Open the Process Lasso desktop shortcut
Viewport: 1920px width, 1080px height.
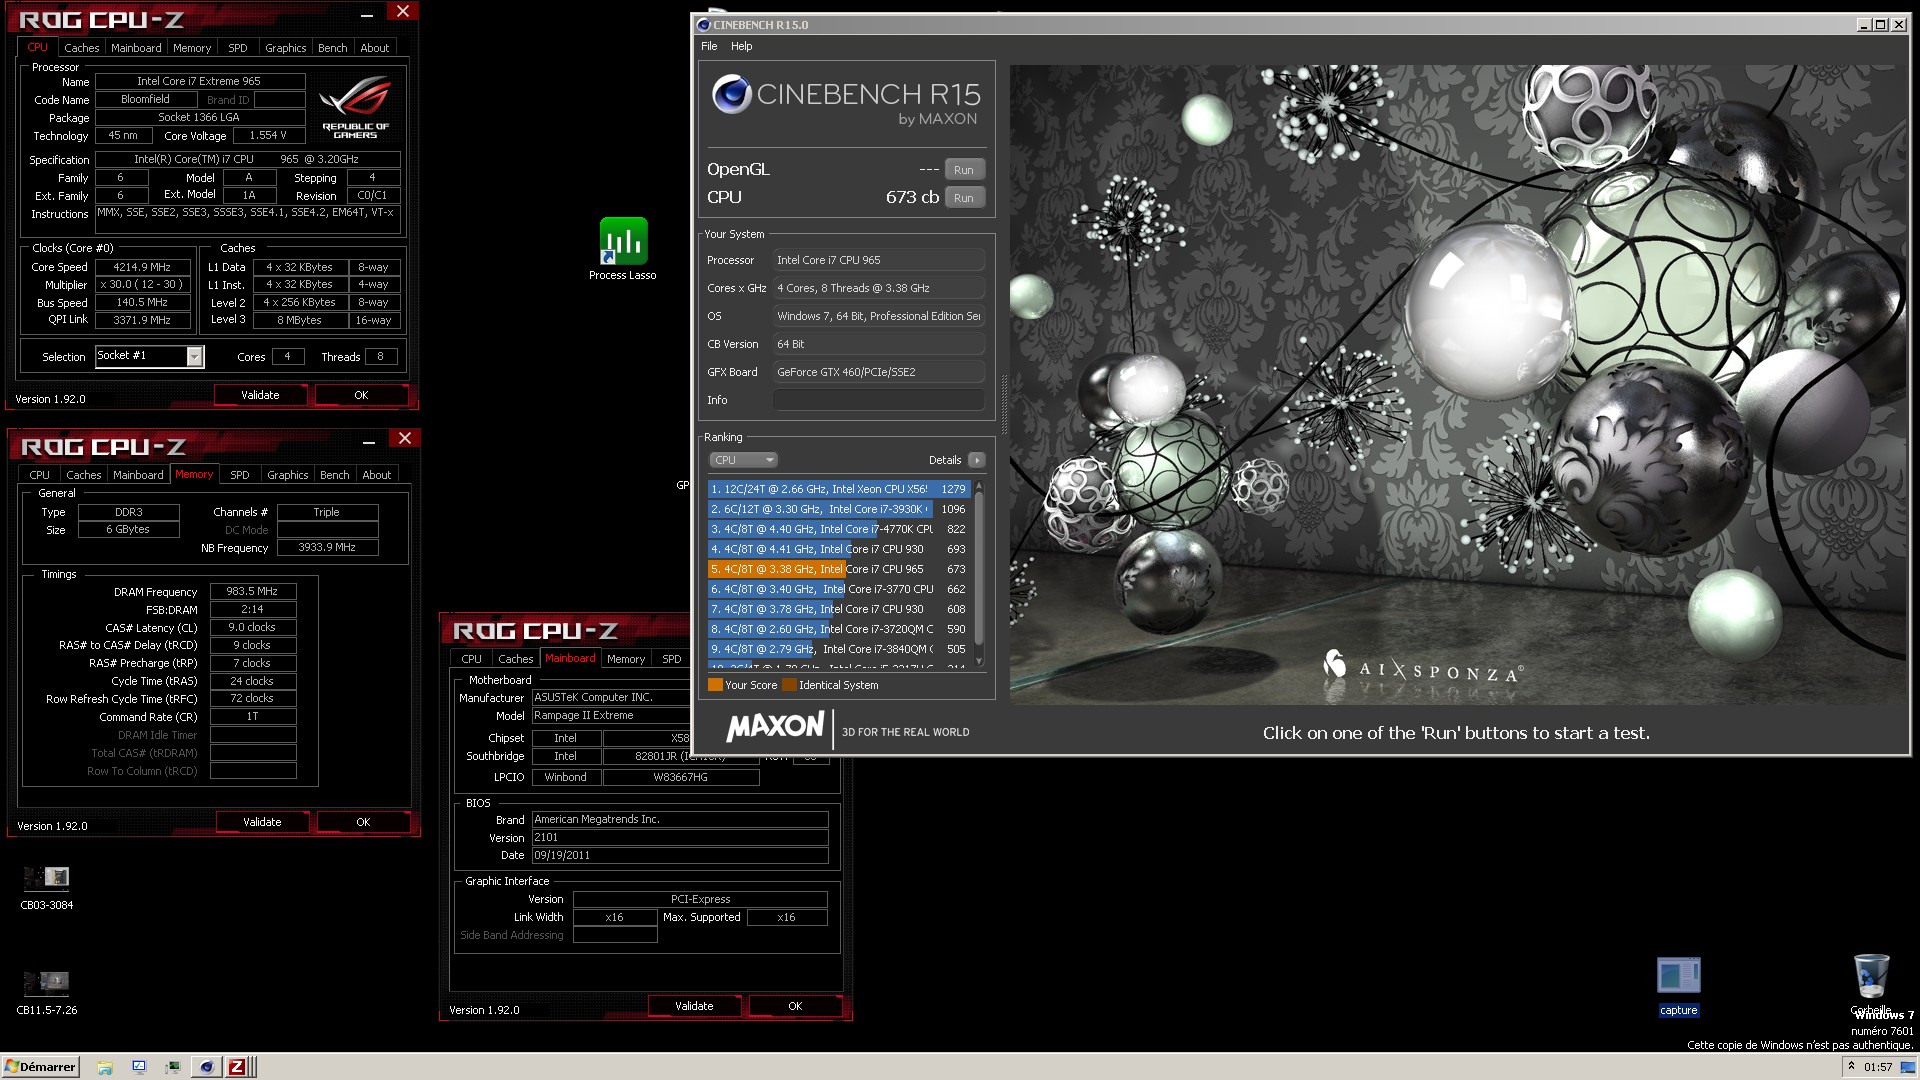click(x=622, y=248)
